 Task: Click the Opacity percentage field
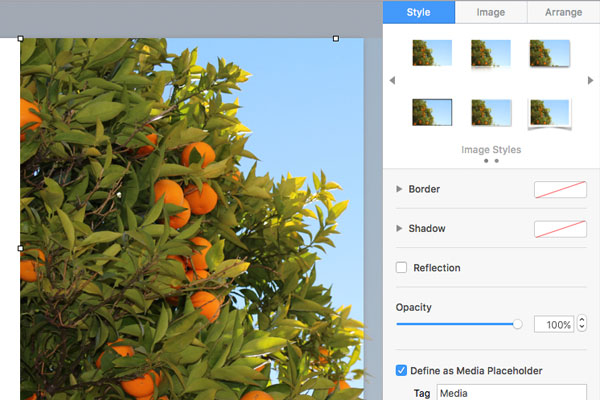554,324
